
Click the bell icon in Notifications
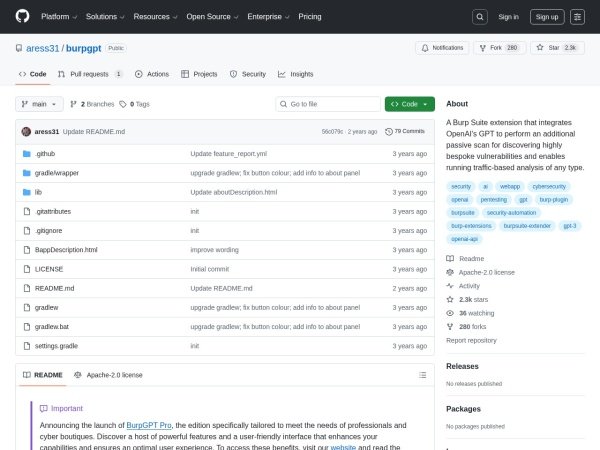coord(425,48)
